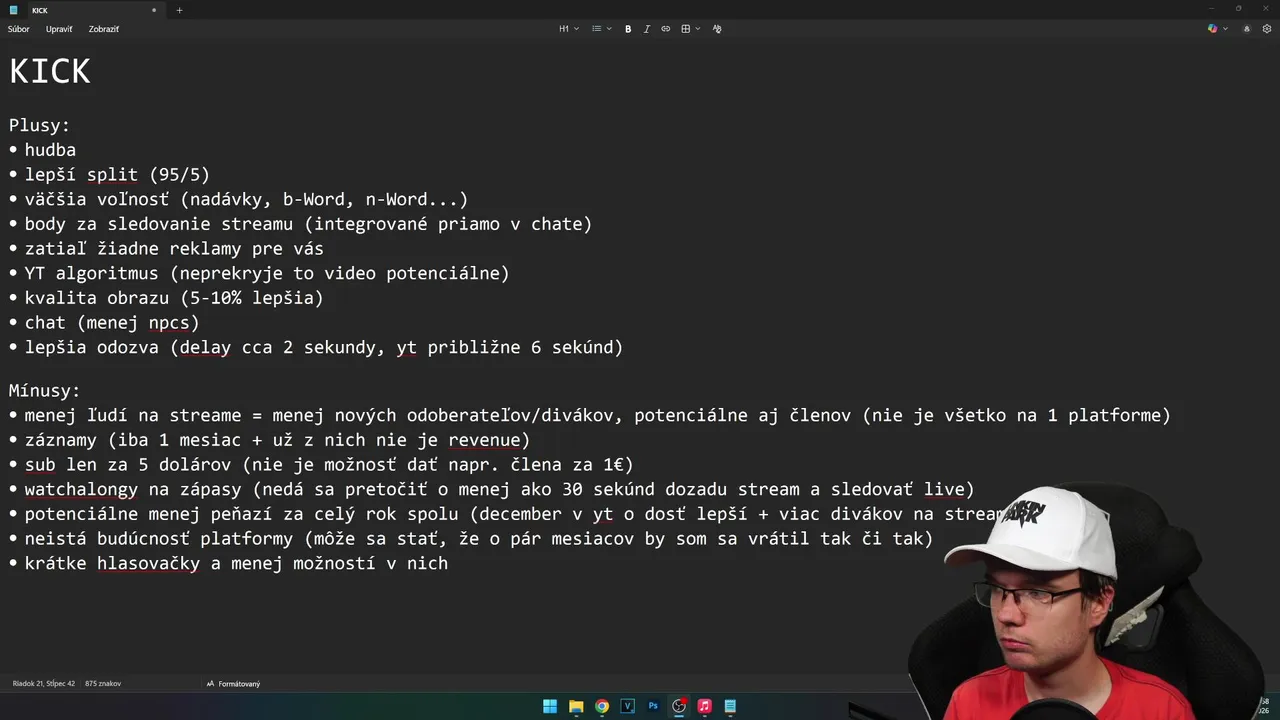The height and width of the screenshot is (720, 1280).
Task: Click the 'YT algoritmus' bullet line
Action: point(267,273)
